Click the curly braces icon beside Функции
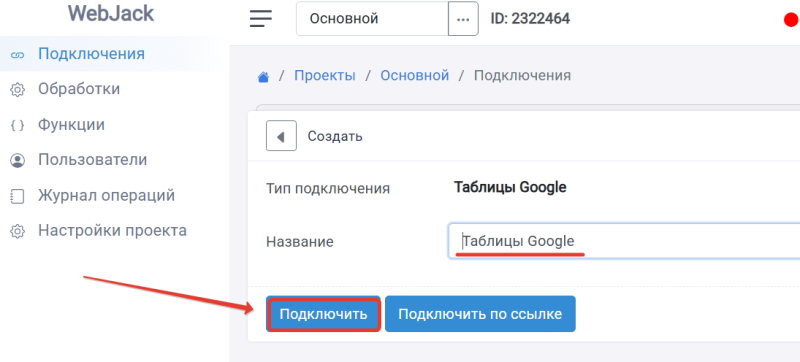The width and height of the screenshot is (800, 362). tap(17, 125)
